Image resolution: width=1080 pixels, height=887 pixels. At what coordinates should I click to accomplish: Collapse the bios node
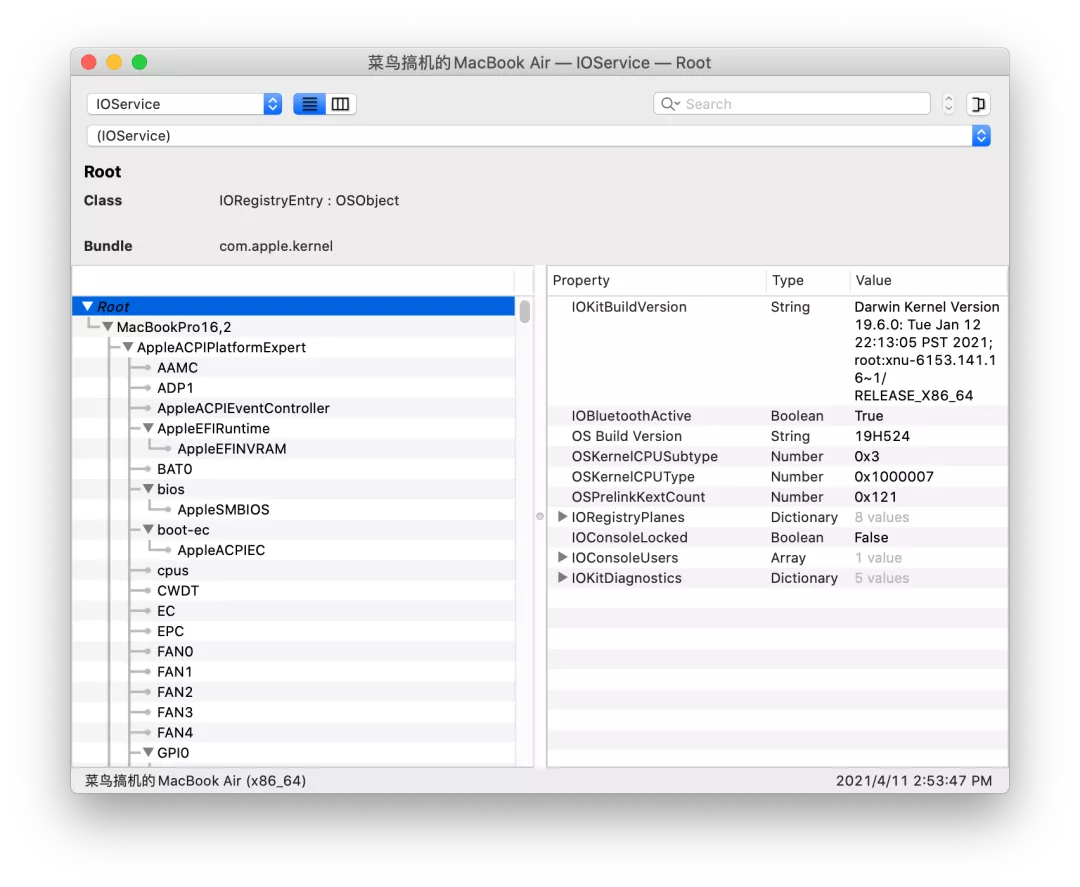pos(148,489)
